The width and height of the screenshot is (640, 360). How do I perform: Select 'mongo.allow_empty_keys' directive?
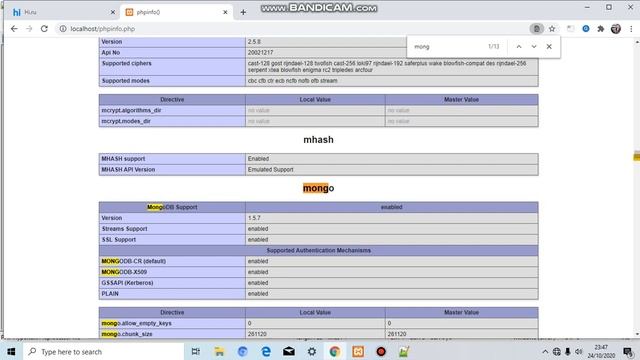coord(136,323)
